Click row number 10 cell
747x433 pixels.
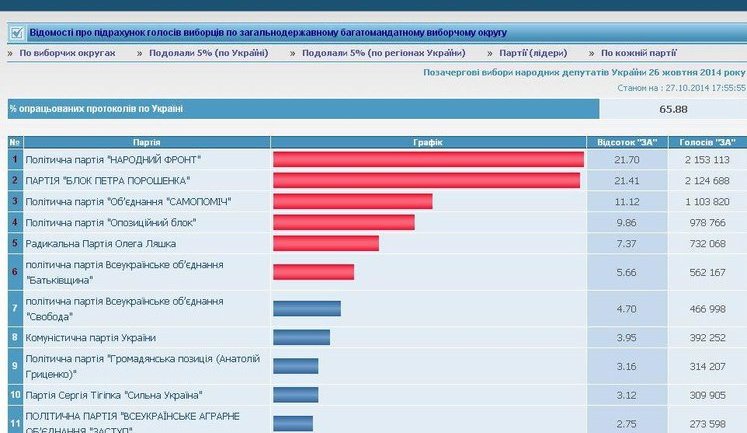[15, 395]
